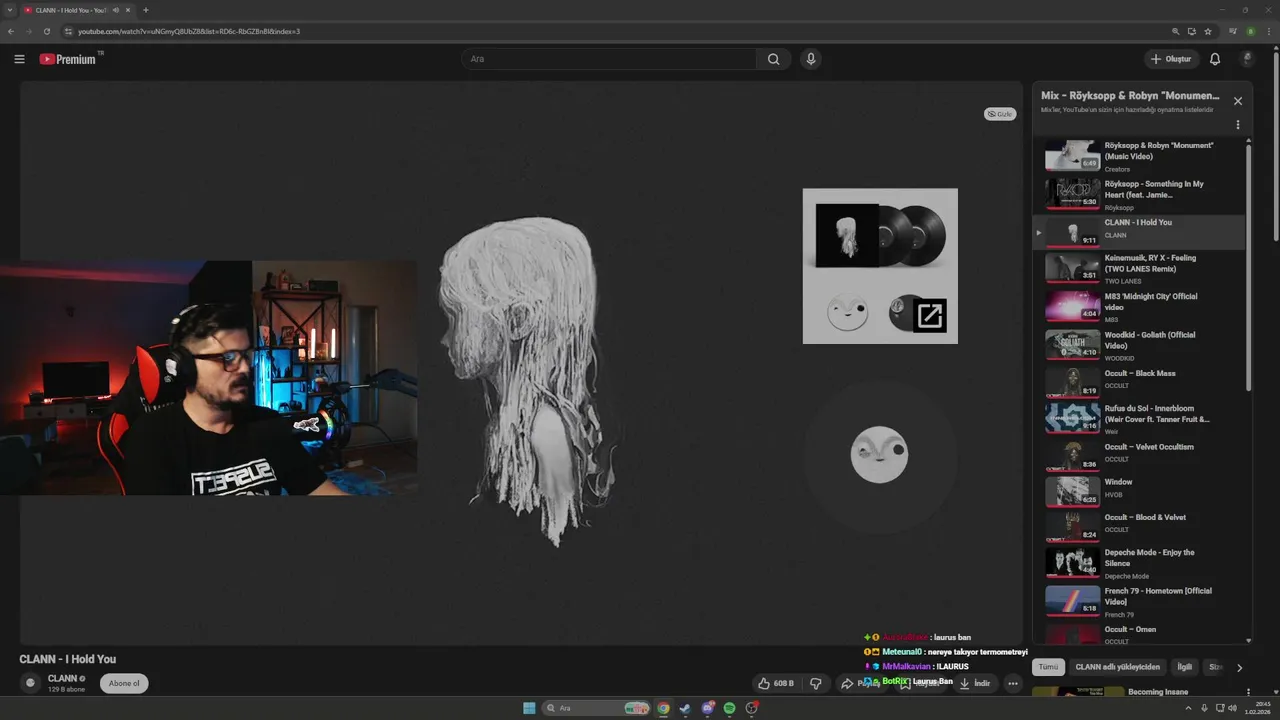Select the İlgili filter chip
Image resolution: width=1280 pixels, height=720 pixels.
(1184, 667)
